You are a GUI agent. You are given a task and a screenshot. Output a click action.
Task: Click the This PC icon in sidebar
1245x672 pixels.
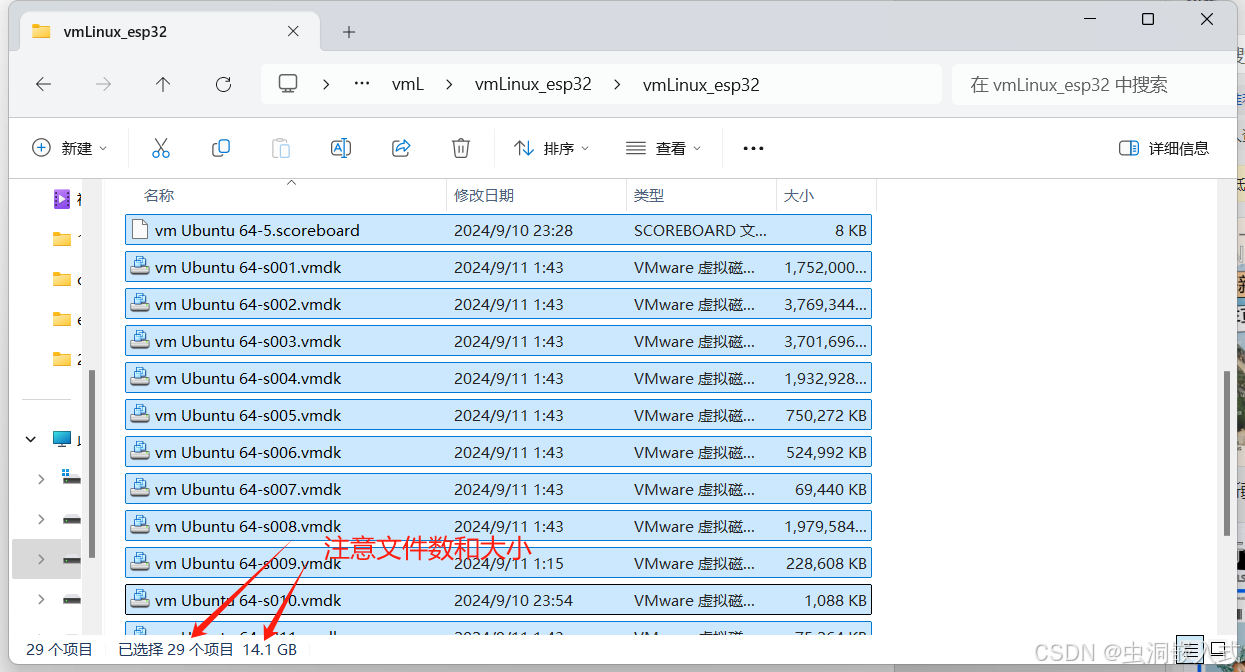tap(62, 439)
